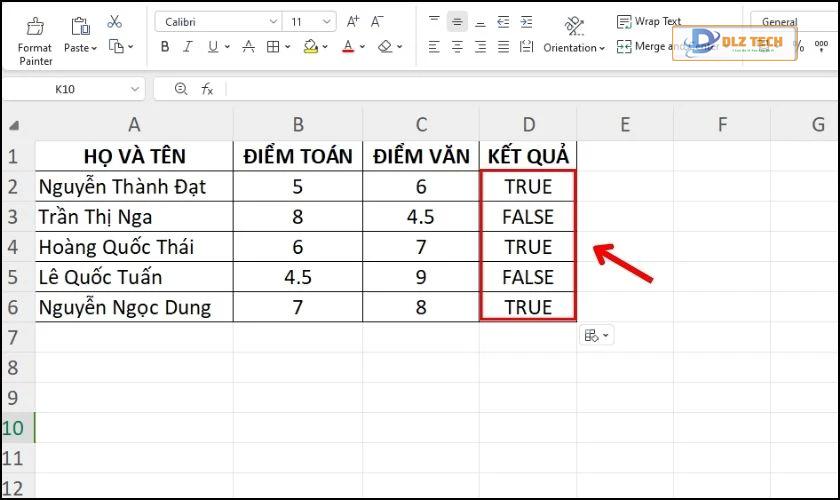Expand Clear options arrow
Screen dimensions: 840x500
pos(400,47)
